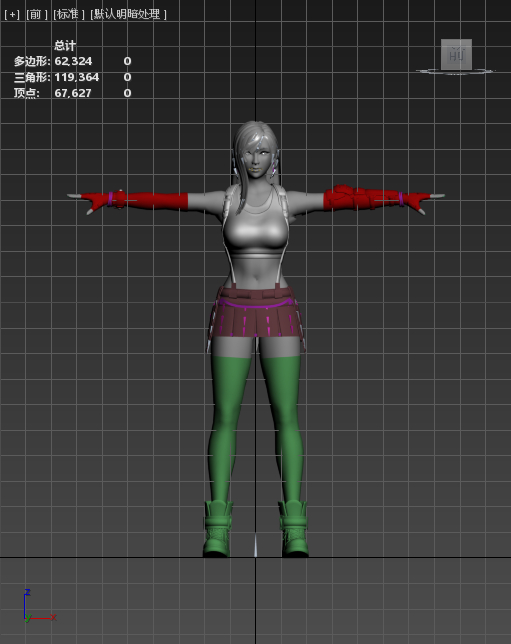
Task: Click the 顶点 vertex count value 67,627
Action: pos(73,93)
